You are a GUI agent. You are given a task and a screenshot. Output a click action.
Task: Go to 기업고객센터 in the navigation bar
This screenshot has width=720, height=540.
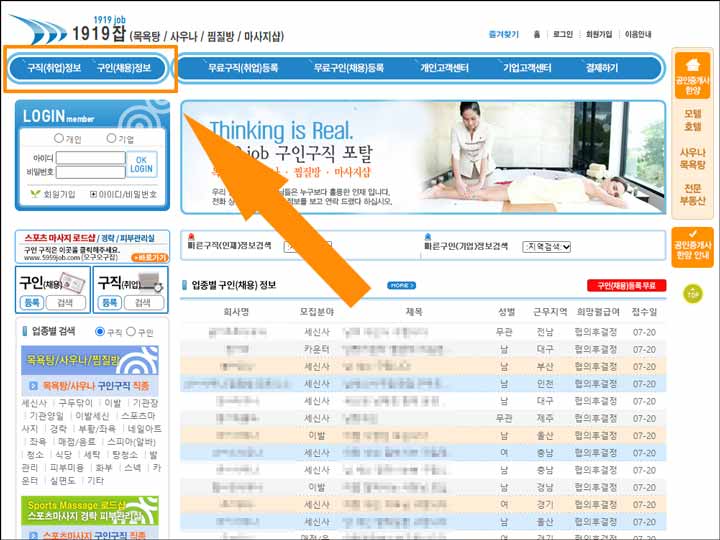(527, 68)
